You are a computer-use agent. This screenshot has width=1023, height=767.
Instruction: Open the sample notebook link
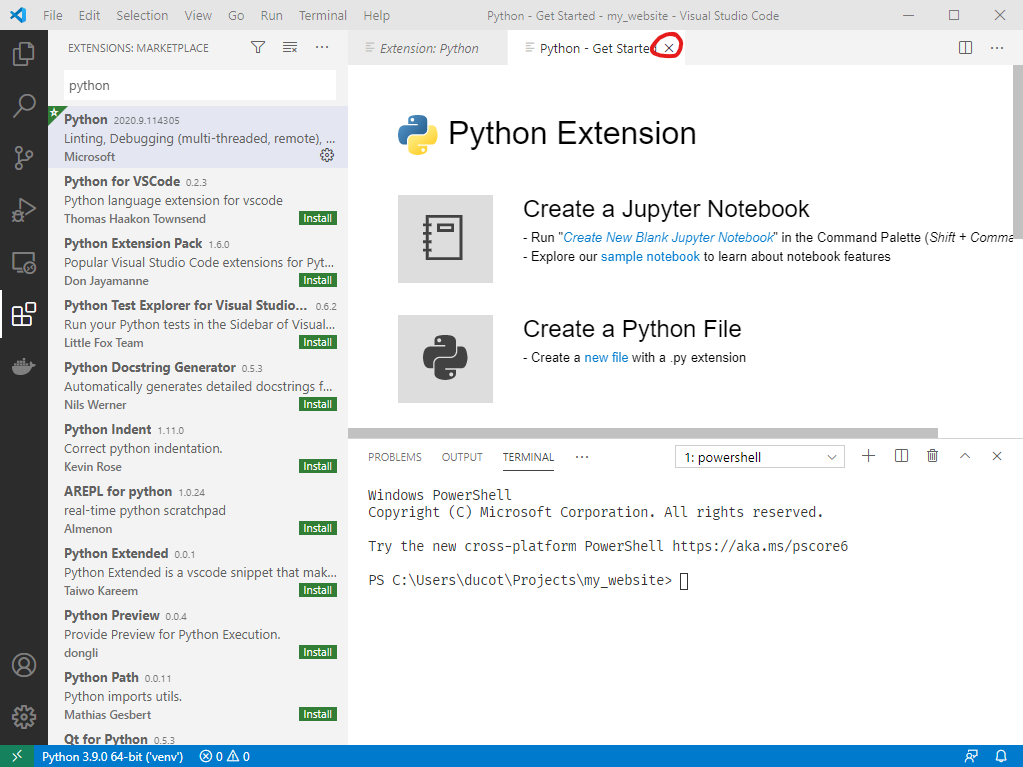click(650, 256)
